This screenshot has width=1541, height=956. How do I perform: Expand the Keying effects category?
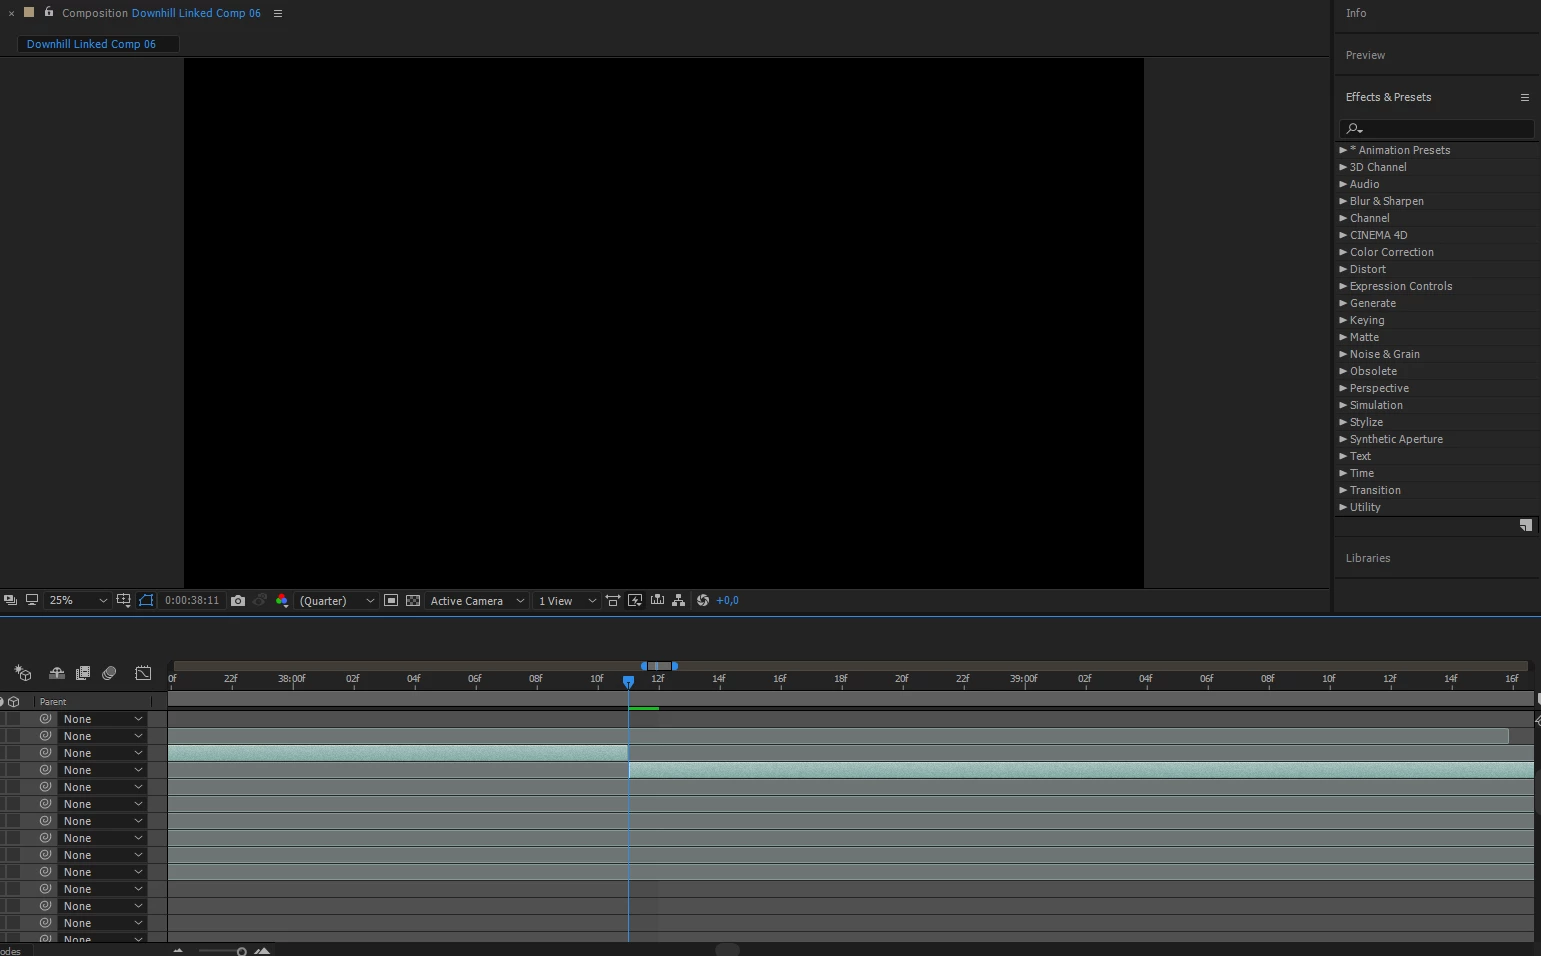(x=1343, y=320)
